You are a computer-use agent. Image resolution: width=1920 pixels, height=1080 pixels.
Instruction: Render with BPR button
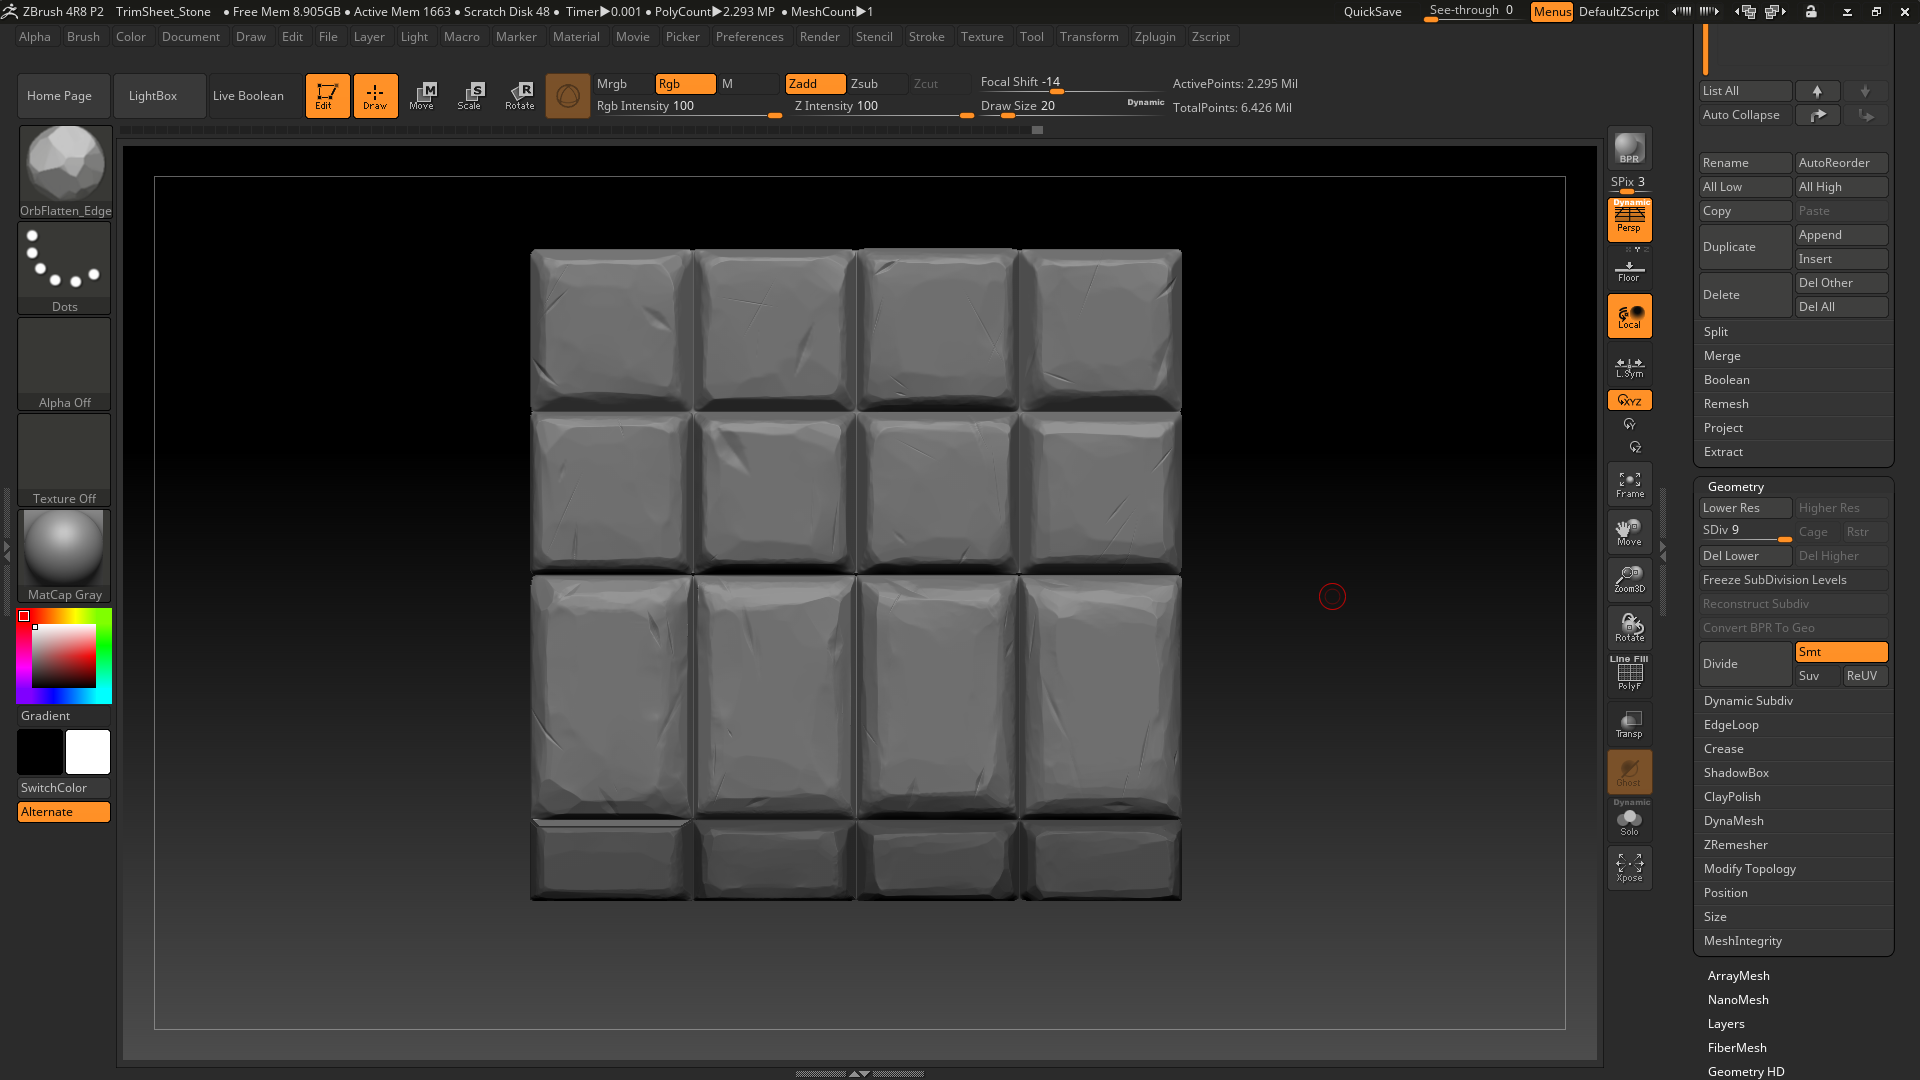tap(1629, 148)
